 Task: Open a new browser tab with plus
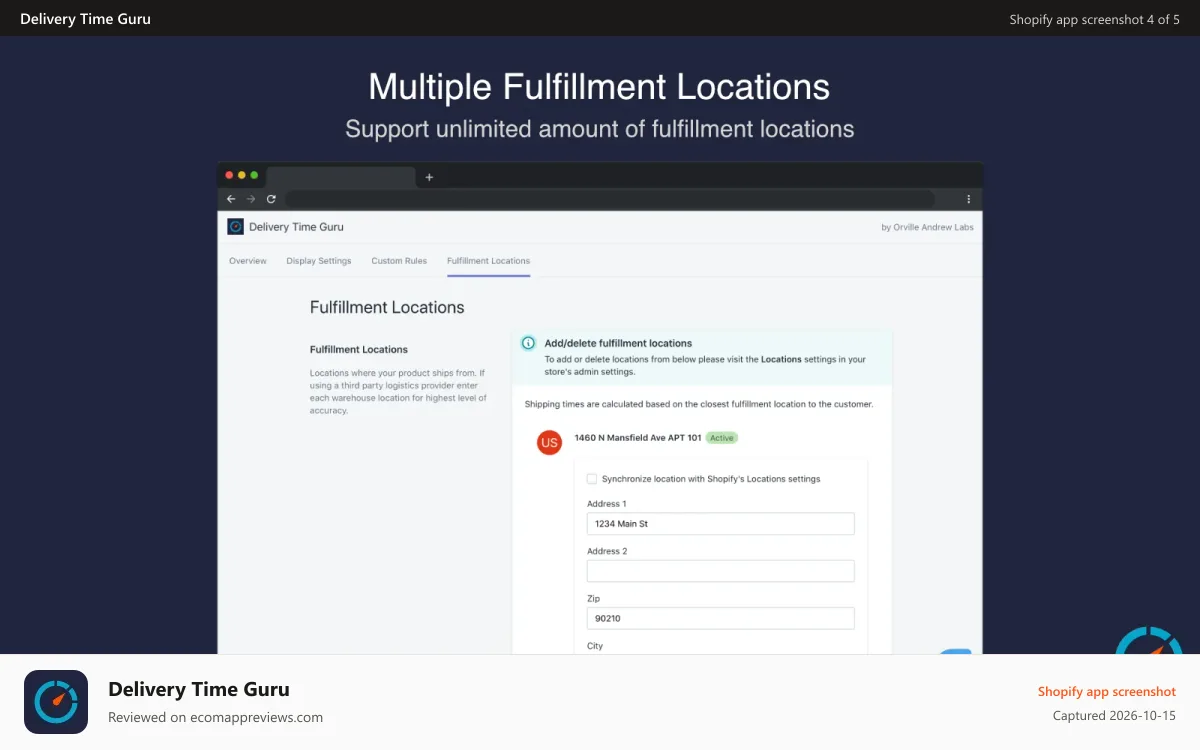point(429,177)
